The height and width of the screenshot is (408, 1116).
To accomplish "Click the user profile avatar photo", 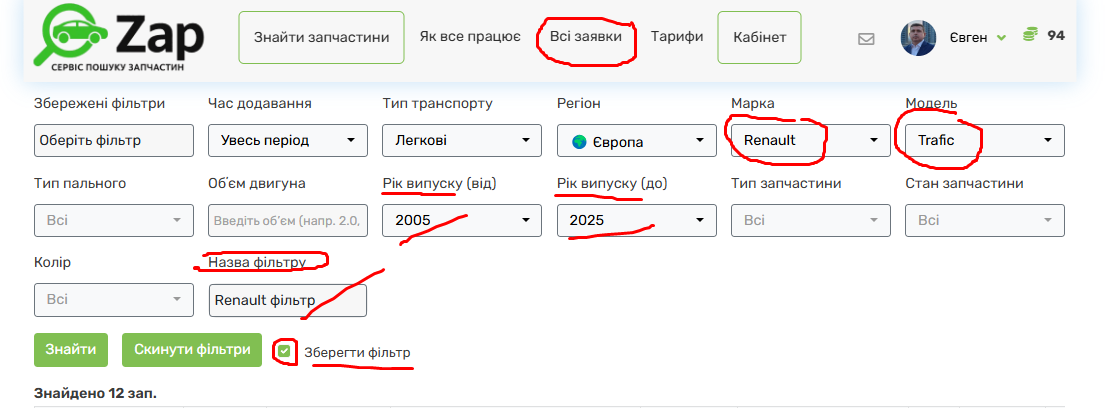I will tap(918, 37).
